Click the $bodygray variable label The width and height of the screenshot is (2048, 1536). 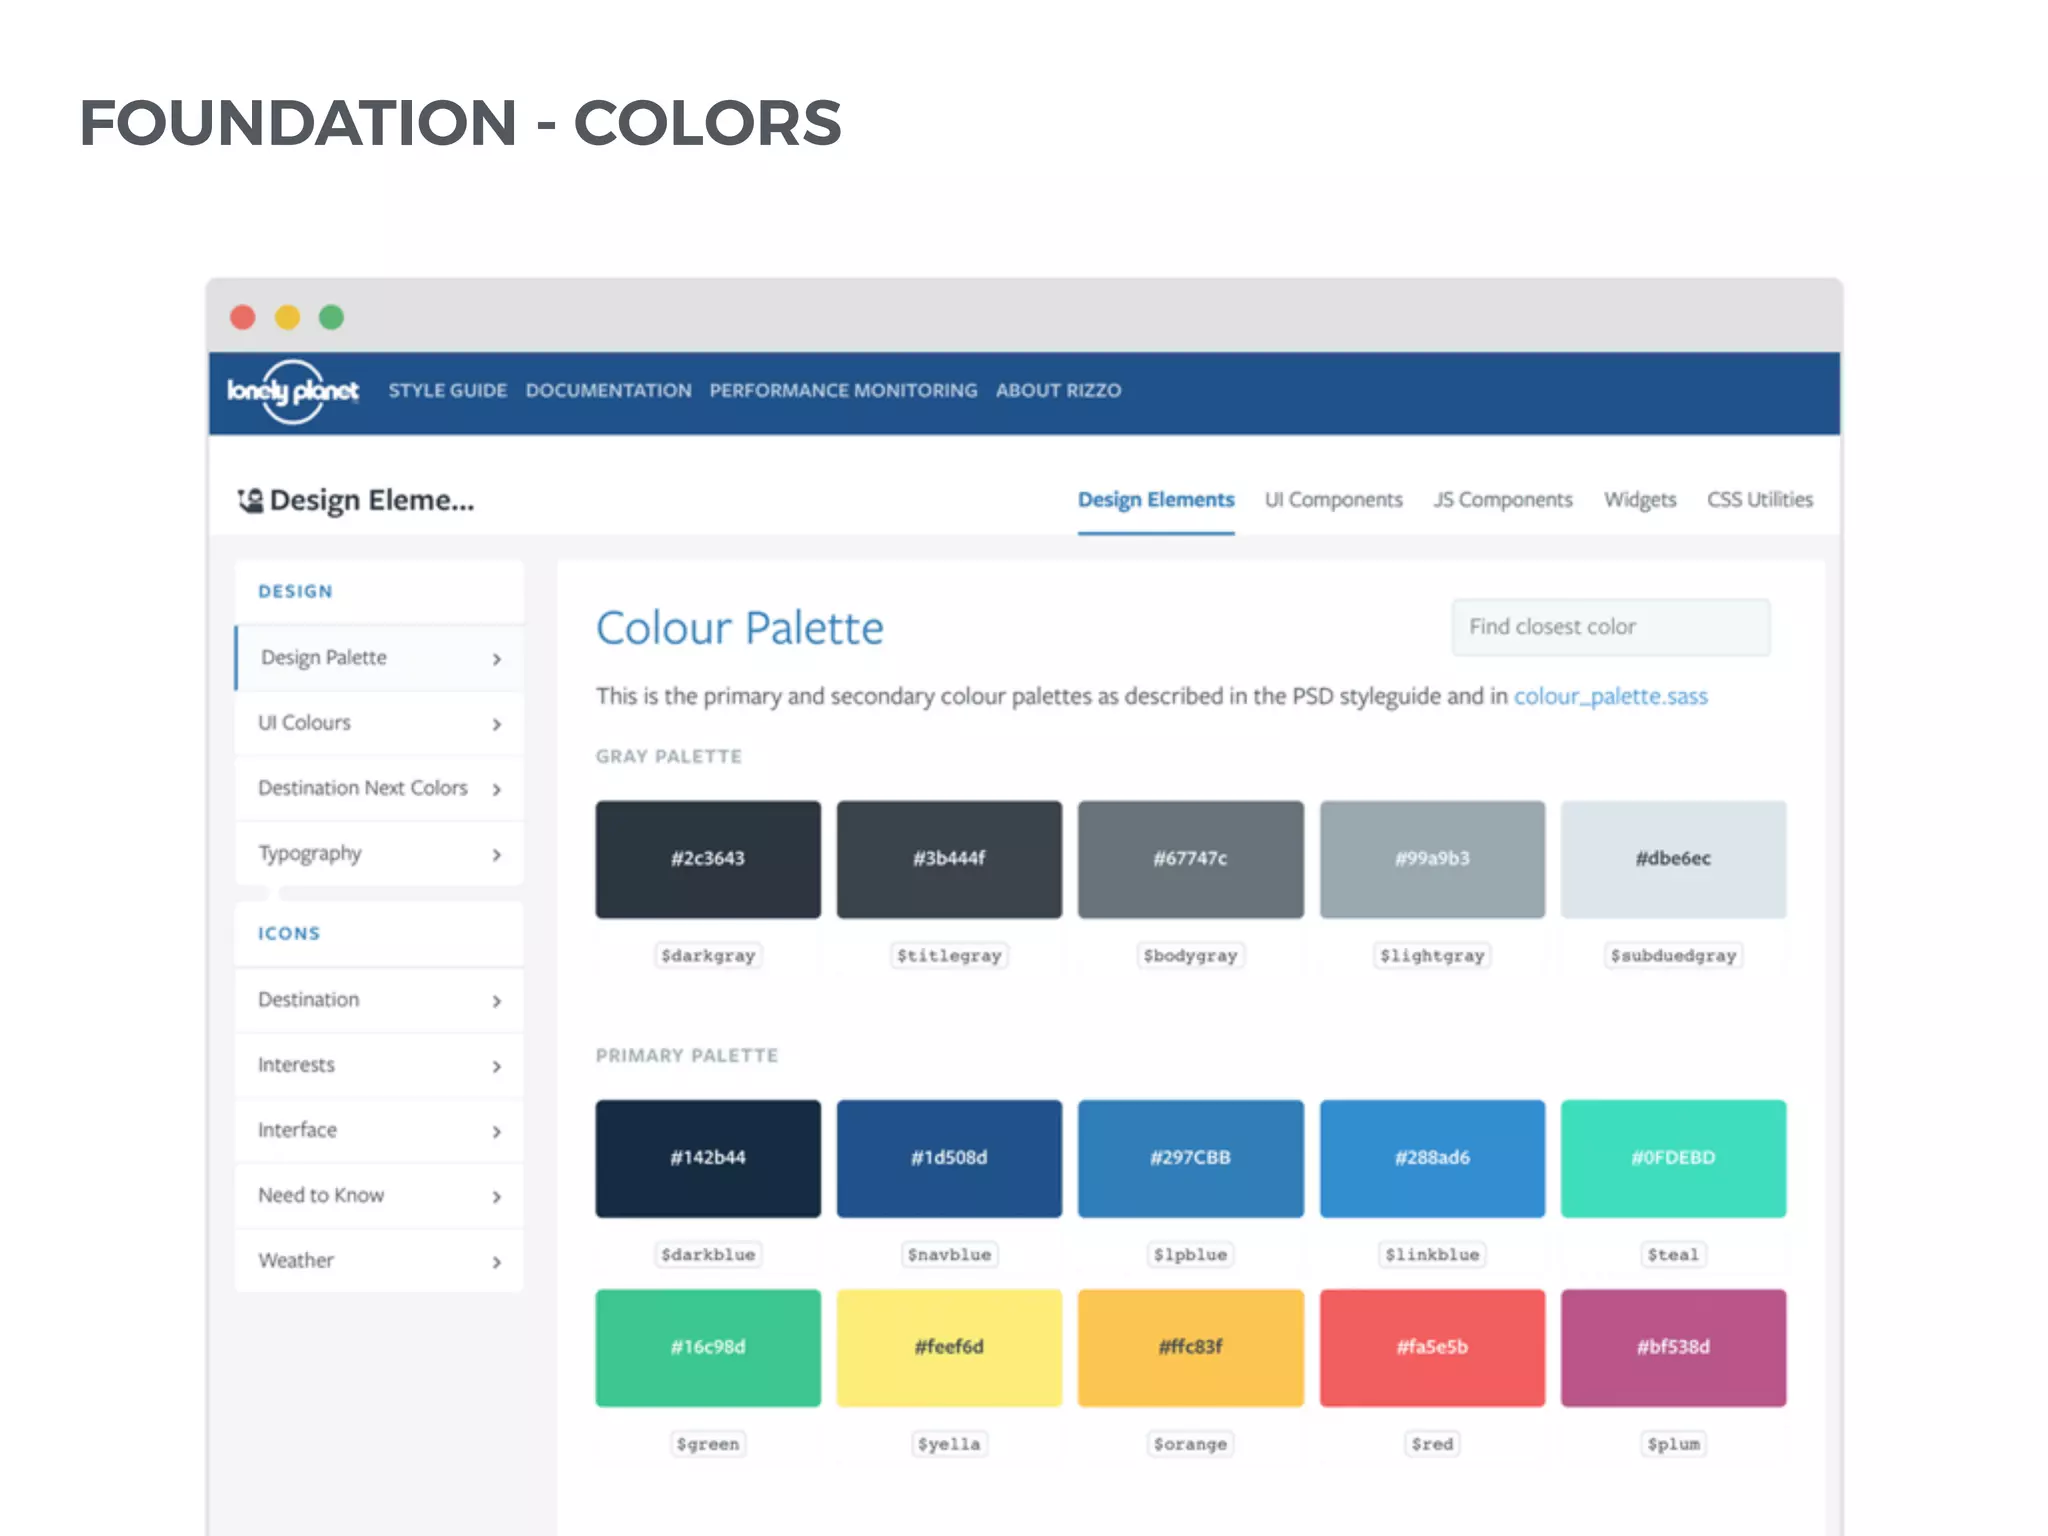(1190, 956)
